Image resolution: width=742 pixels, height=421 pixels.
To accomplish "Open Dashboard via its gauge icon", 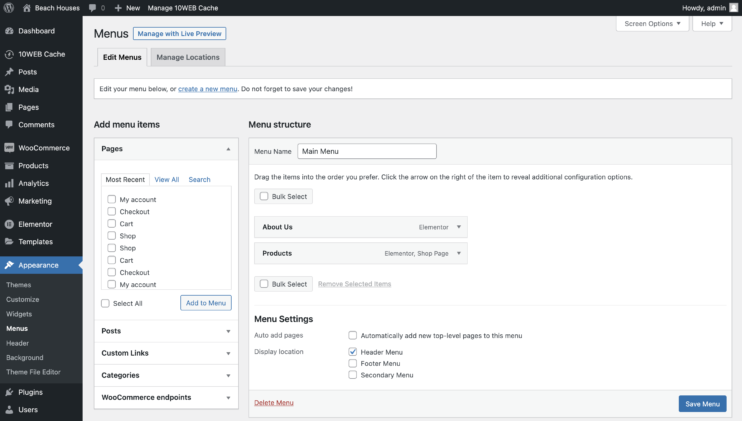I will coord(9,31).
